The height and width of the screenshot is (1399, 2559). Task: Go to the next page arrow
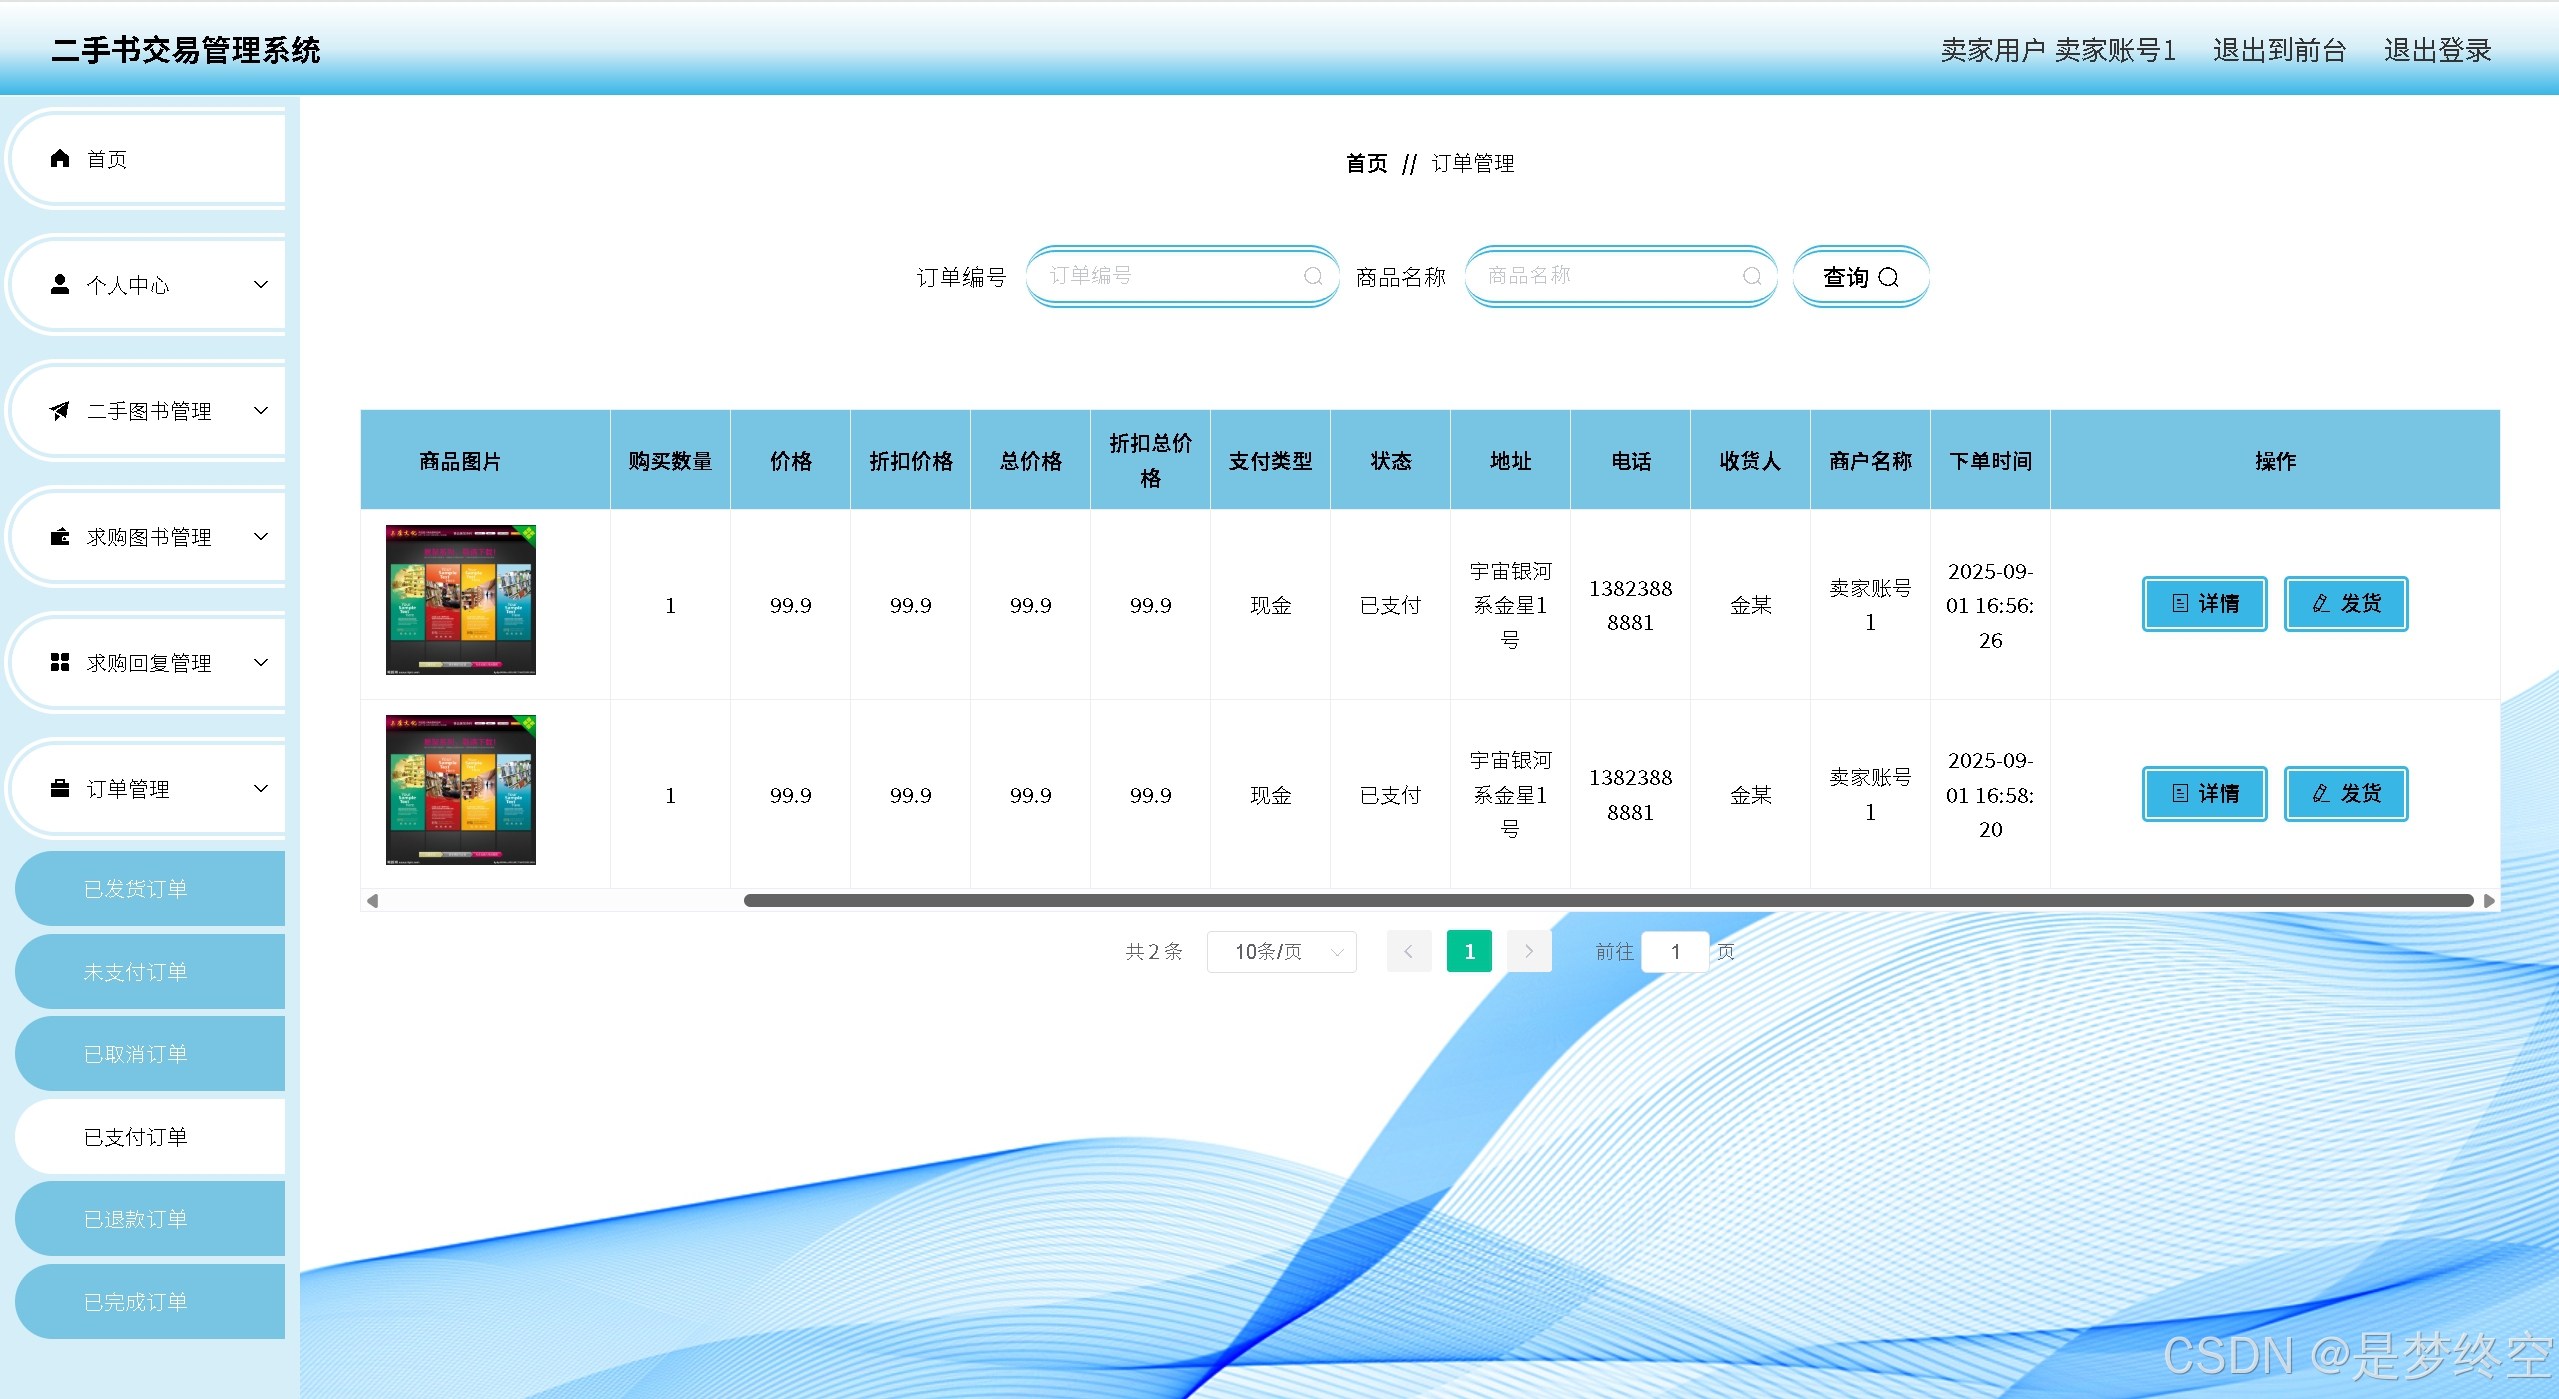[x=1529, y=951]
